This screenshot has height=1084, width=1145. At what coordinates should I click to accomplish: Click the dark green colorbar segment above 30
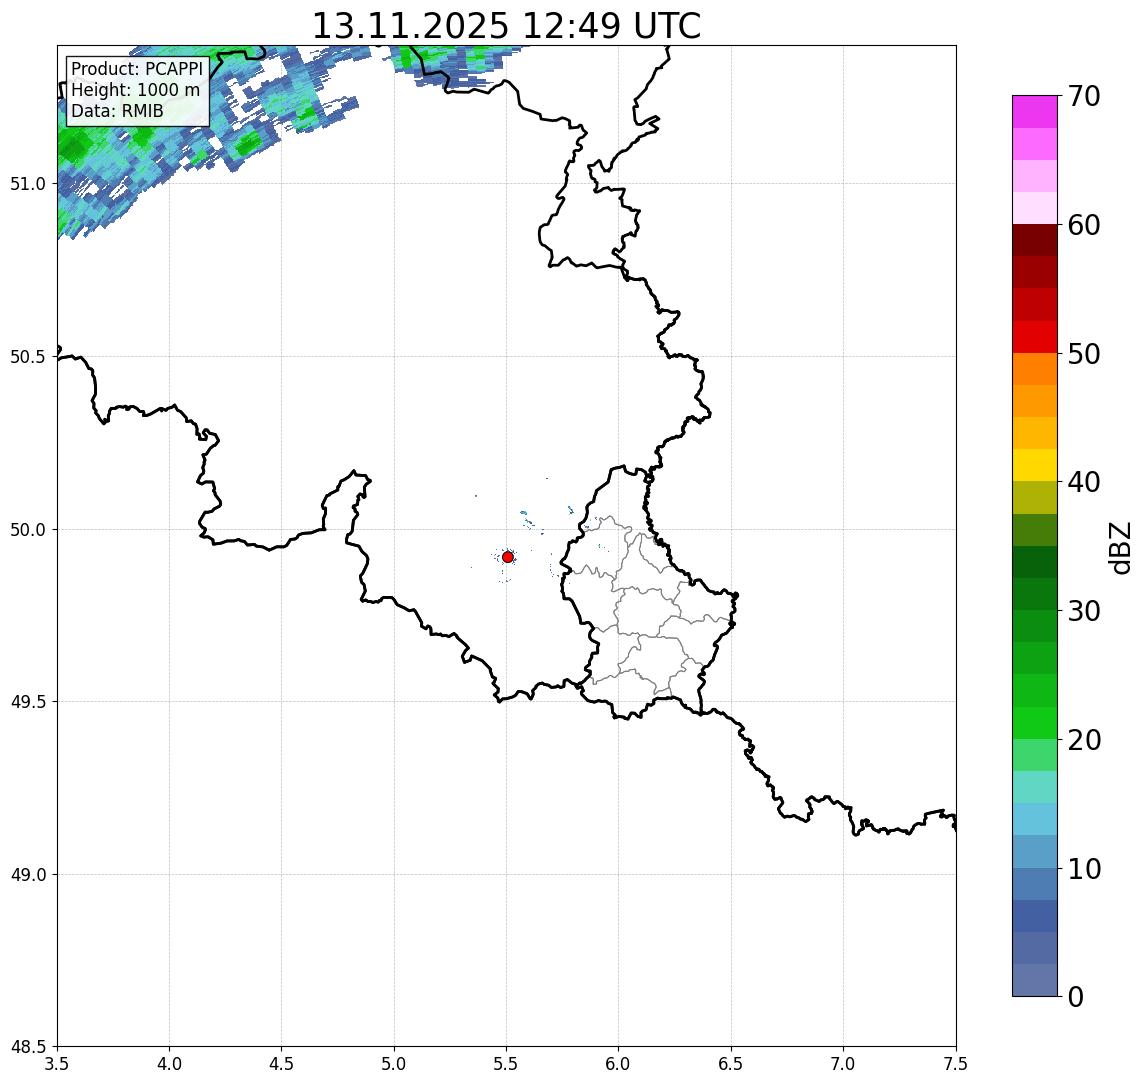click(1035, 594)
